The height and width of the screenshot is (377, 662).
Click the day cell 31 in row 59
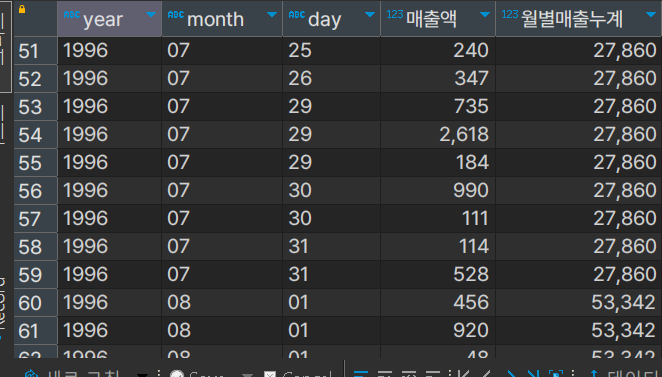point(331,274)
